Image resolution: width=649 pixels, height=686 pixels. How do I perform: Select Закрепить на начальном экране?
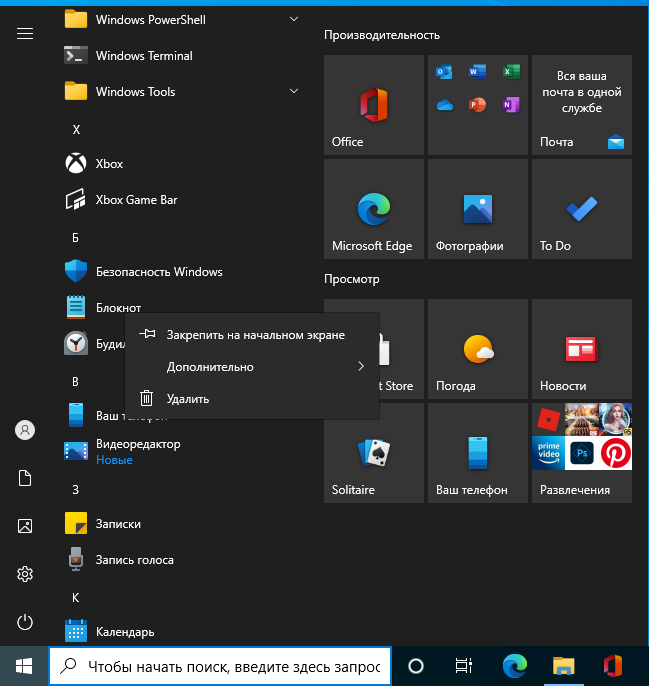(x=252, y=335)
